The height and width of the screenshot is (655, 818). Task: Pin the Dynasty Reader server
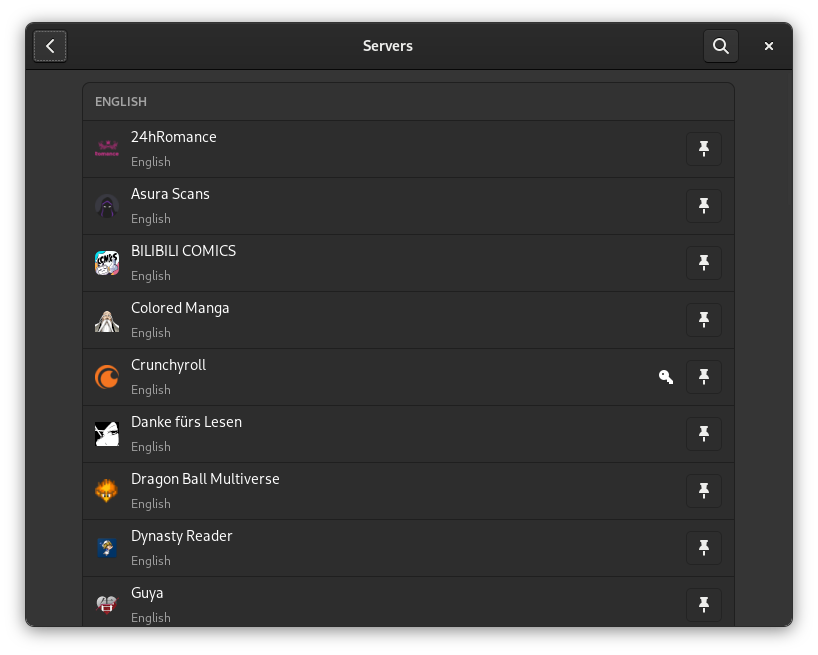click(x=704, y=548)
